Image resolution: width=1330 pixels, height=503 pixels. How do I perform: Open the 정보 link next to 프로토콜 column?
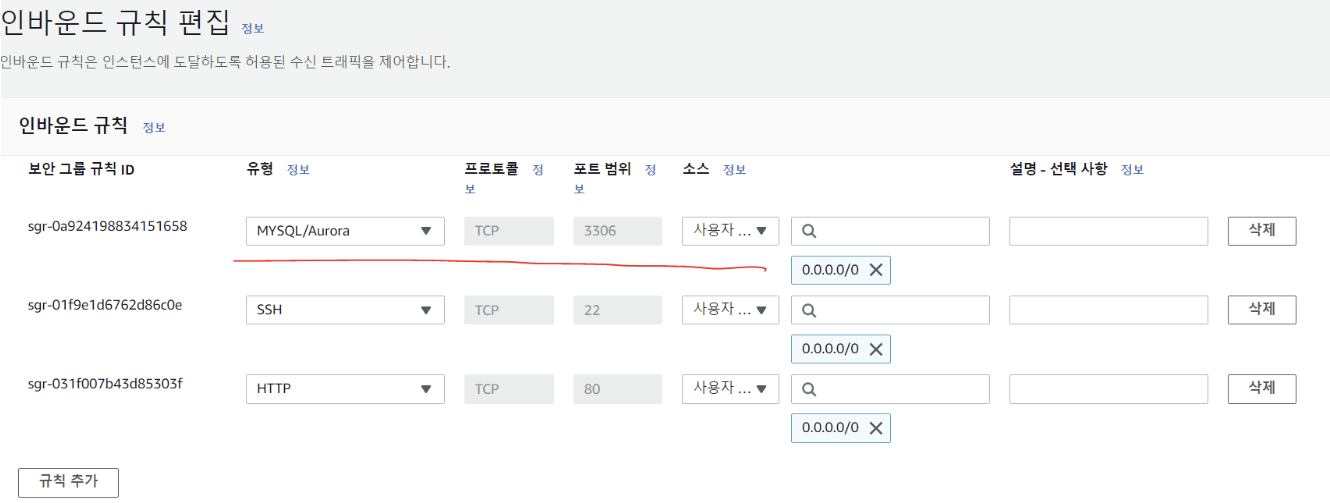pos(538,170)
